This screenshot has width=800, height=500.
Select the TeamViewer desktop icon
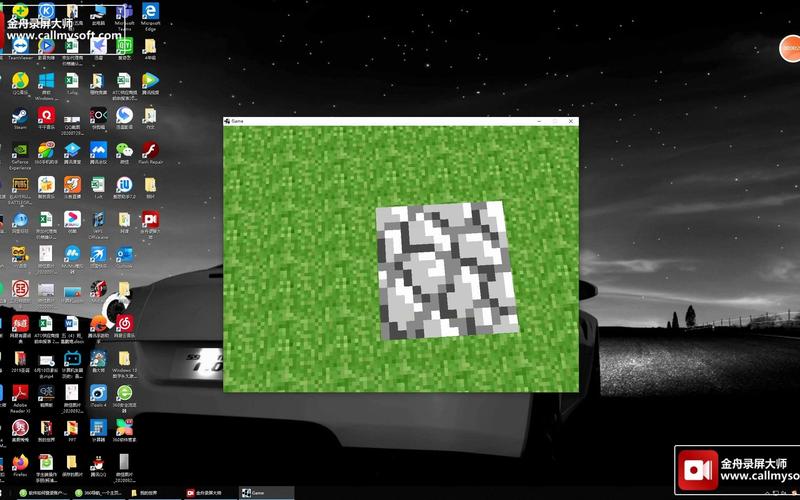20,46
